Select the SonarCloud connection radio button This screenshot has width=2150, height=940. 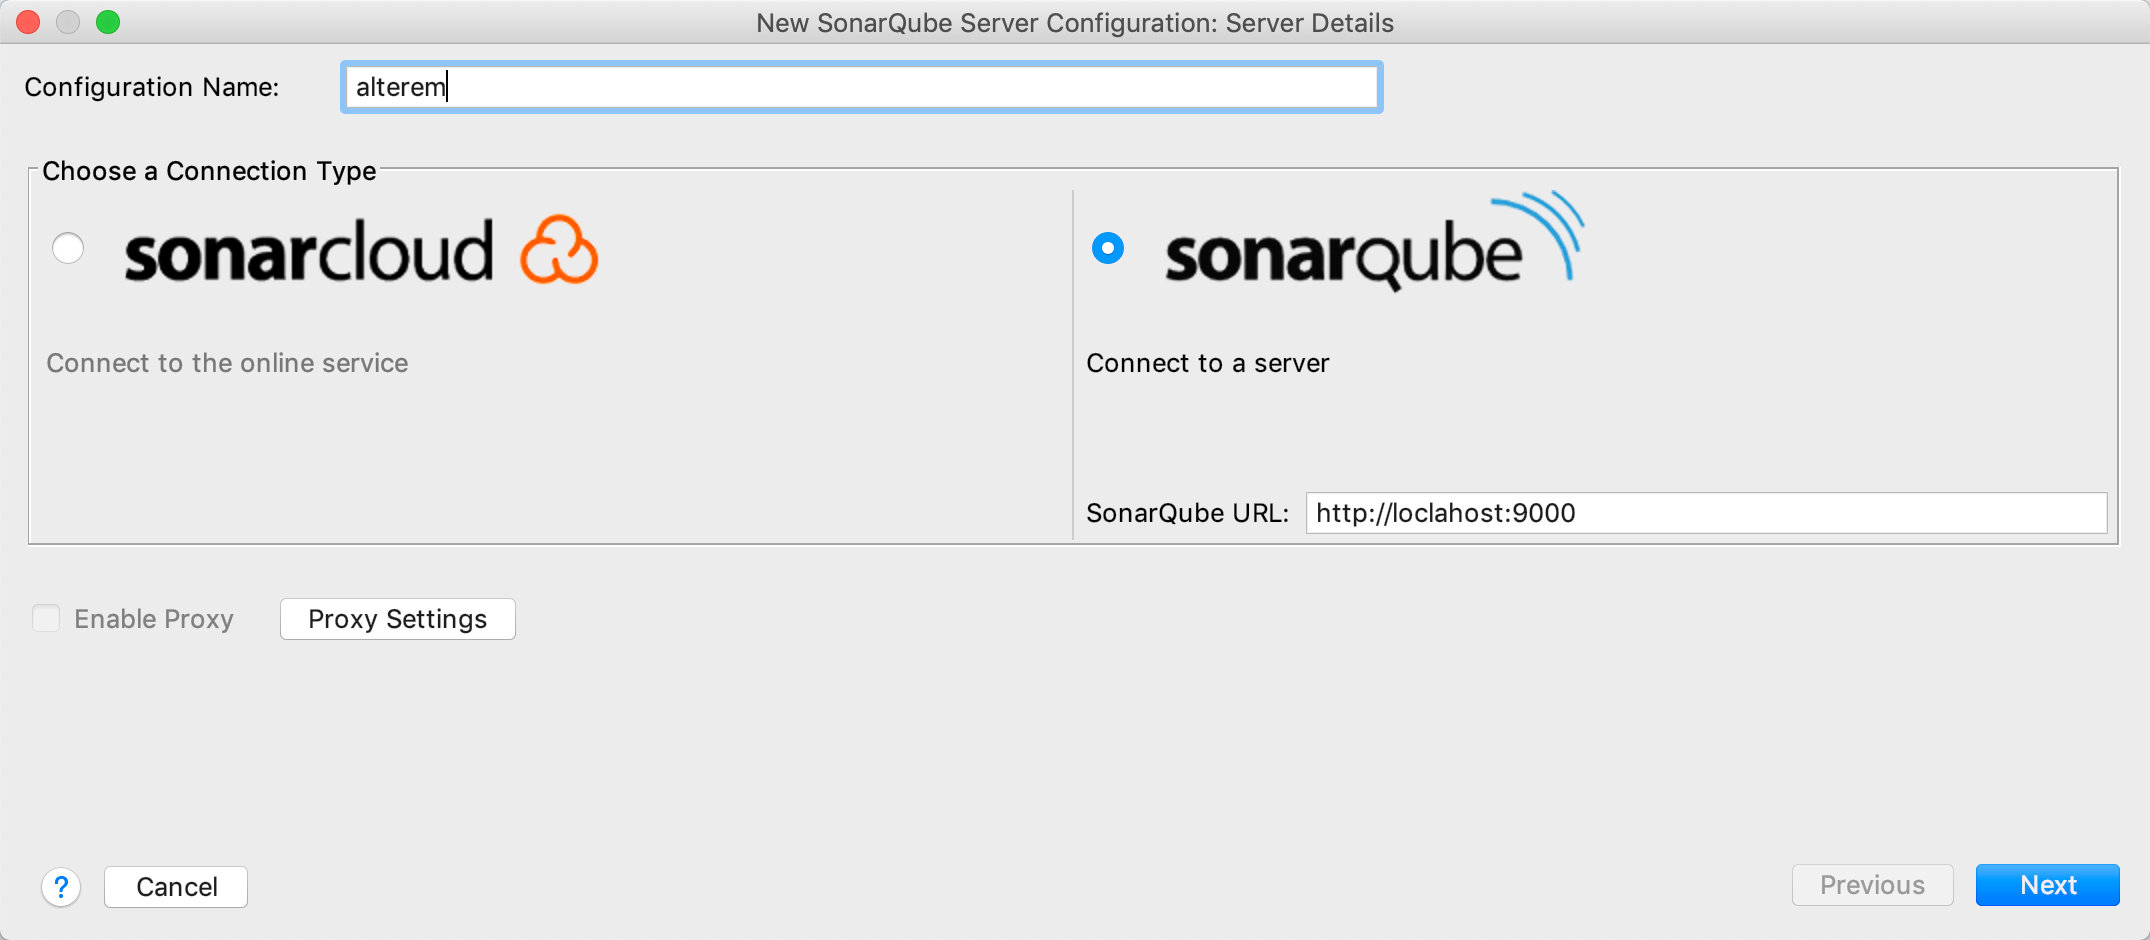[x=68, y=248]
